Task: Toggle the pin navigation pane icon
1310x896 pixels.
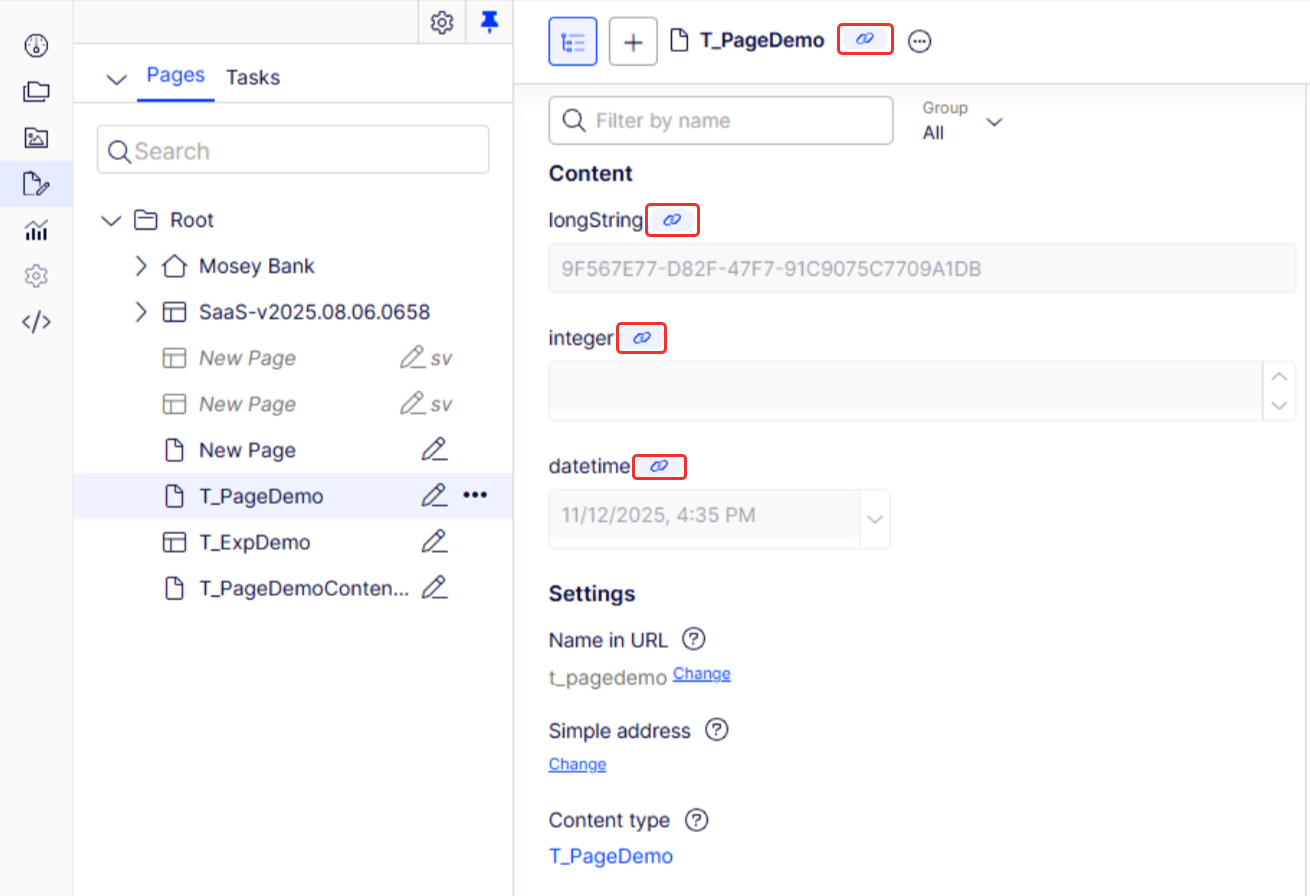Action: (x=489, y=22)
